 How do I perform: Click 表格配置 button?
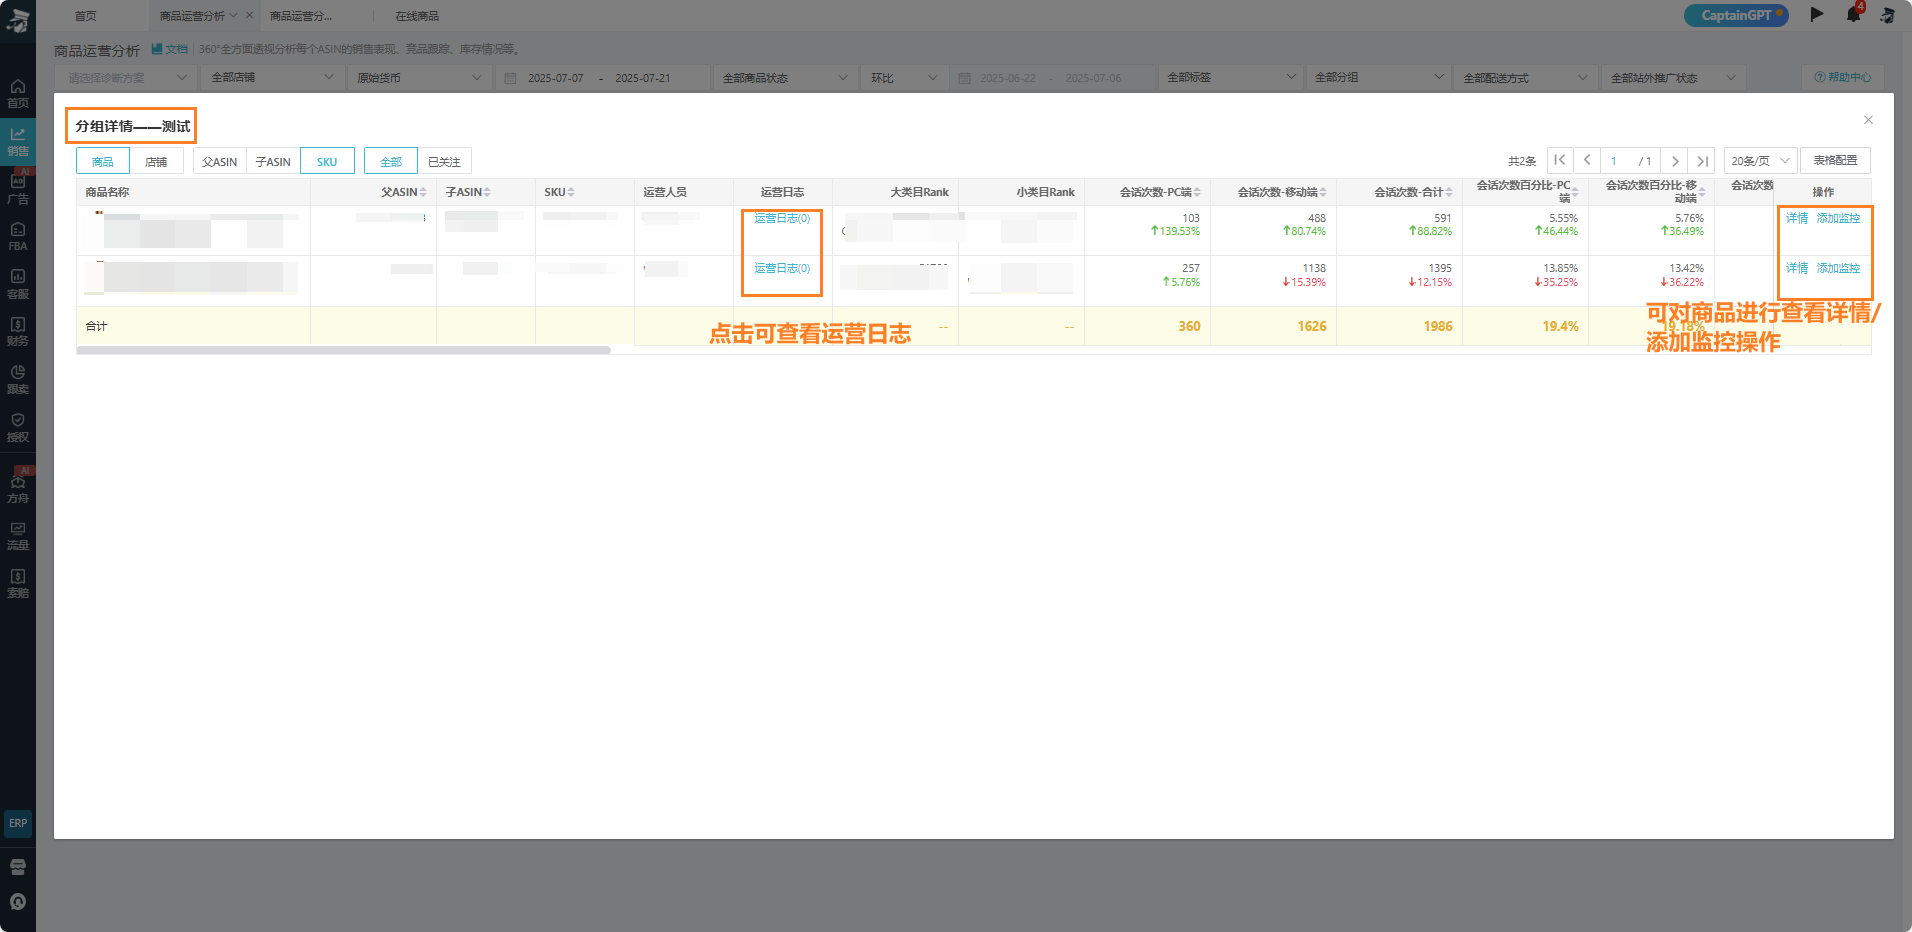point(1835,160)
